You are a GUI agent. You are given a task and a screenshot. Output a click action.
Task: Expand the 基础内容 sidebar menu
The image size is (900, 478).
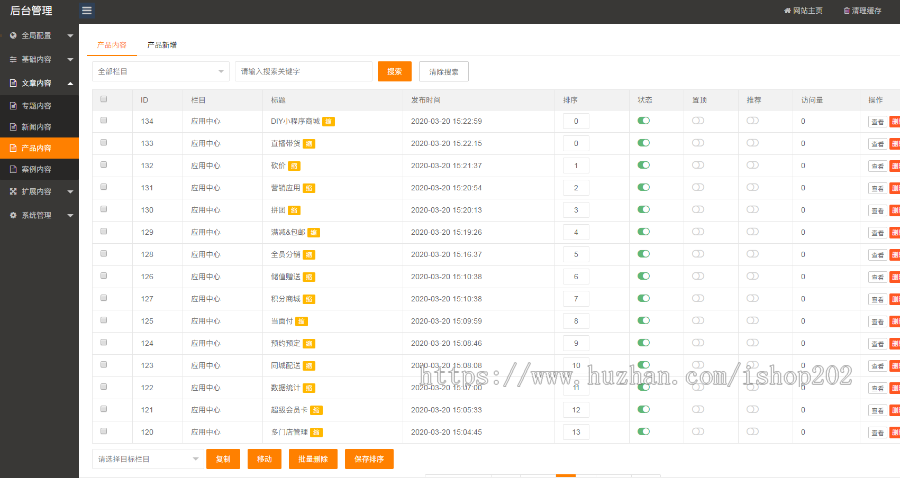tap(40, 59)
